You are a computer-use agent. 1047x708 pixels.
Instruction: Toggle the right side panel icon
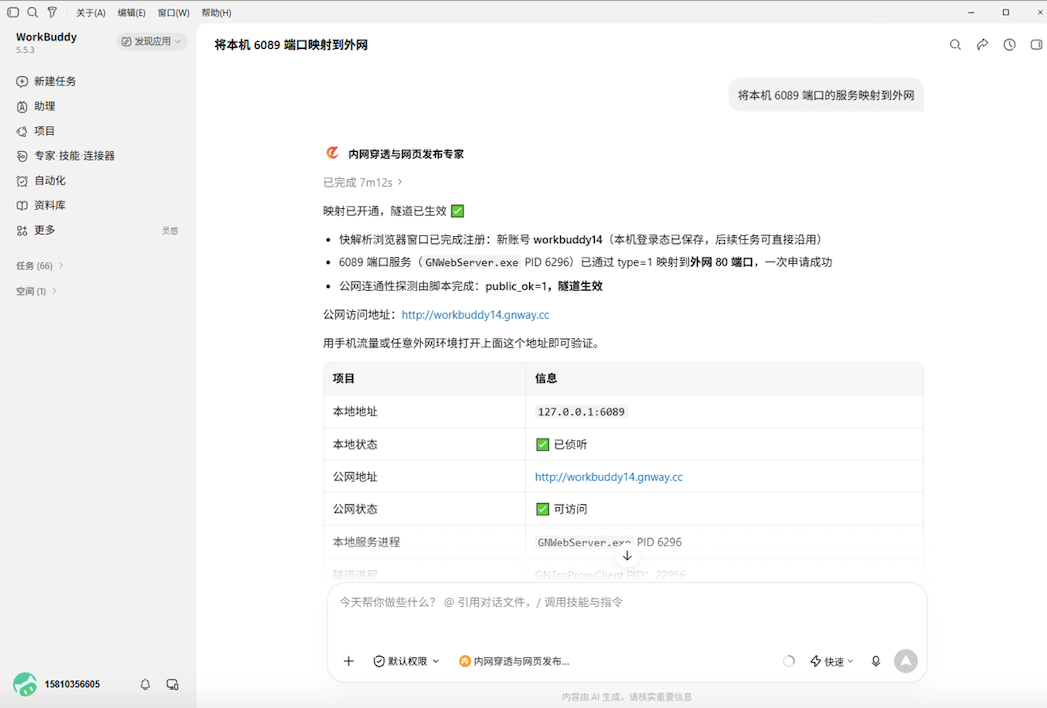pyautogui.click(x=1036, y=45)
